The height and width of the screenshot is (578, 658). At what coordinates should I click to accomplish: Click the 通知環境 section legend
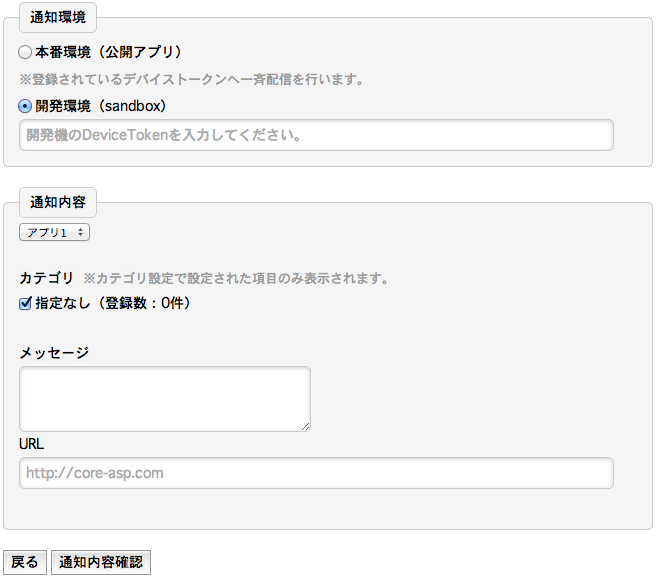(58, 18)
